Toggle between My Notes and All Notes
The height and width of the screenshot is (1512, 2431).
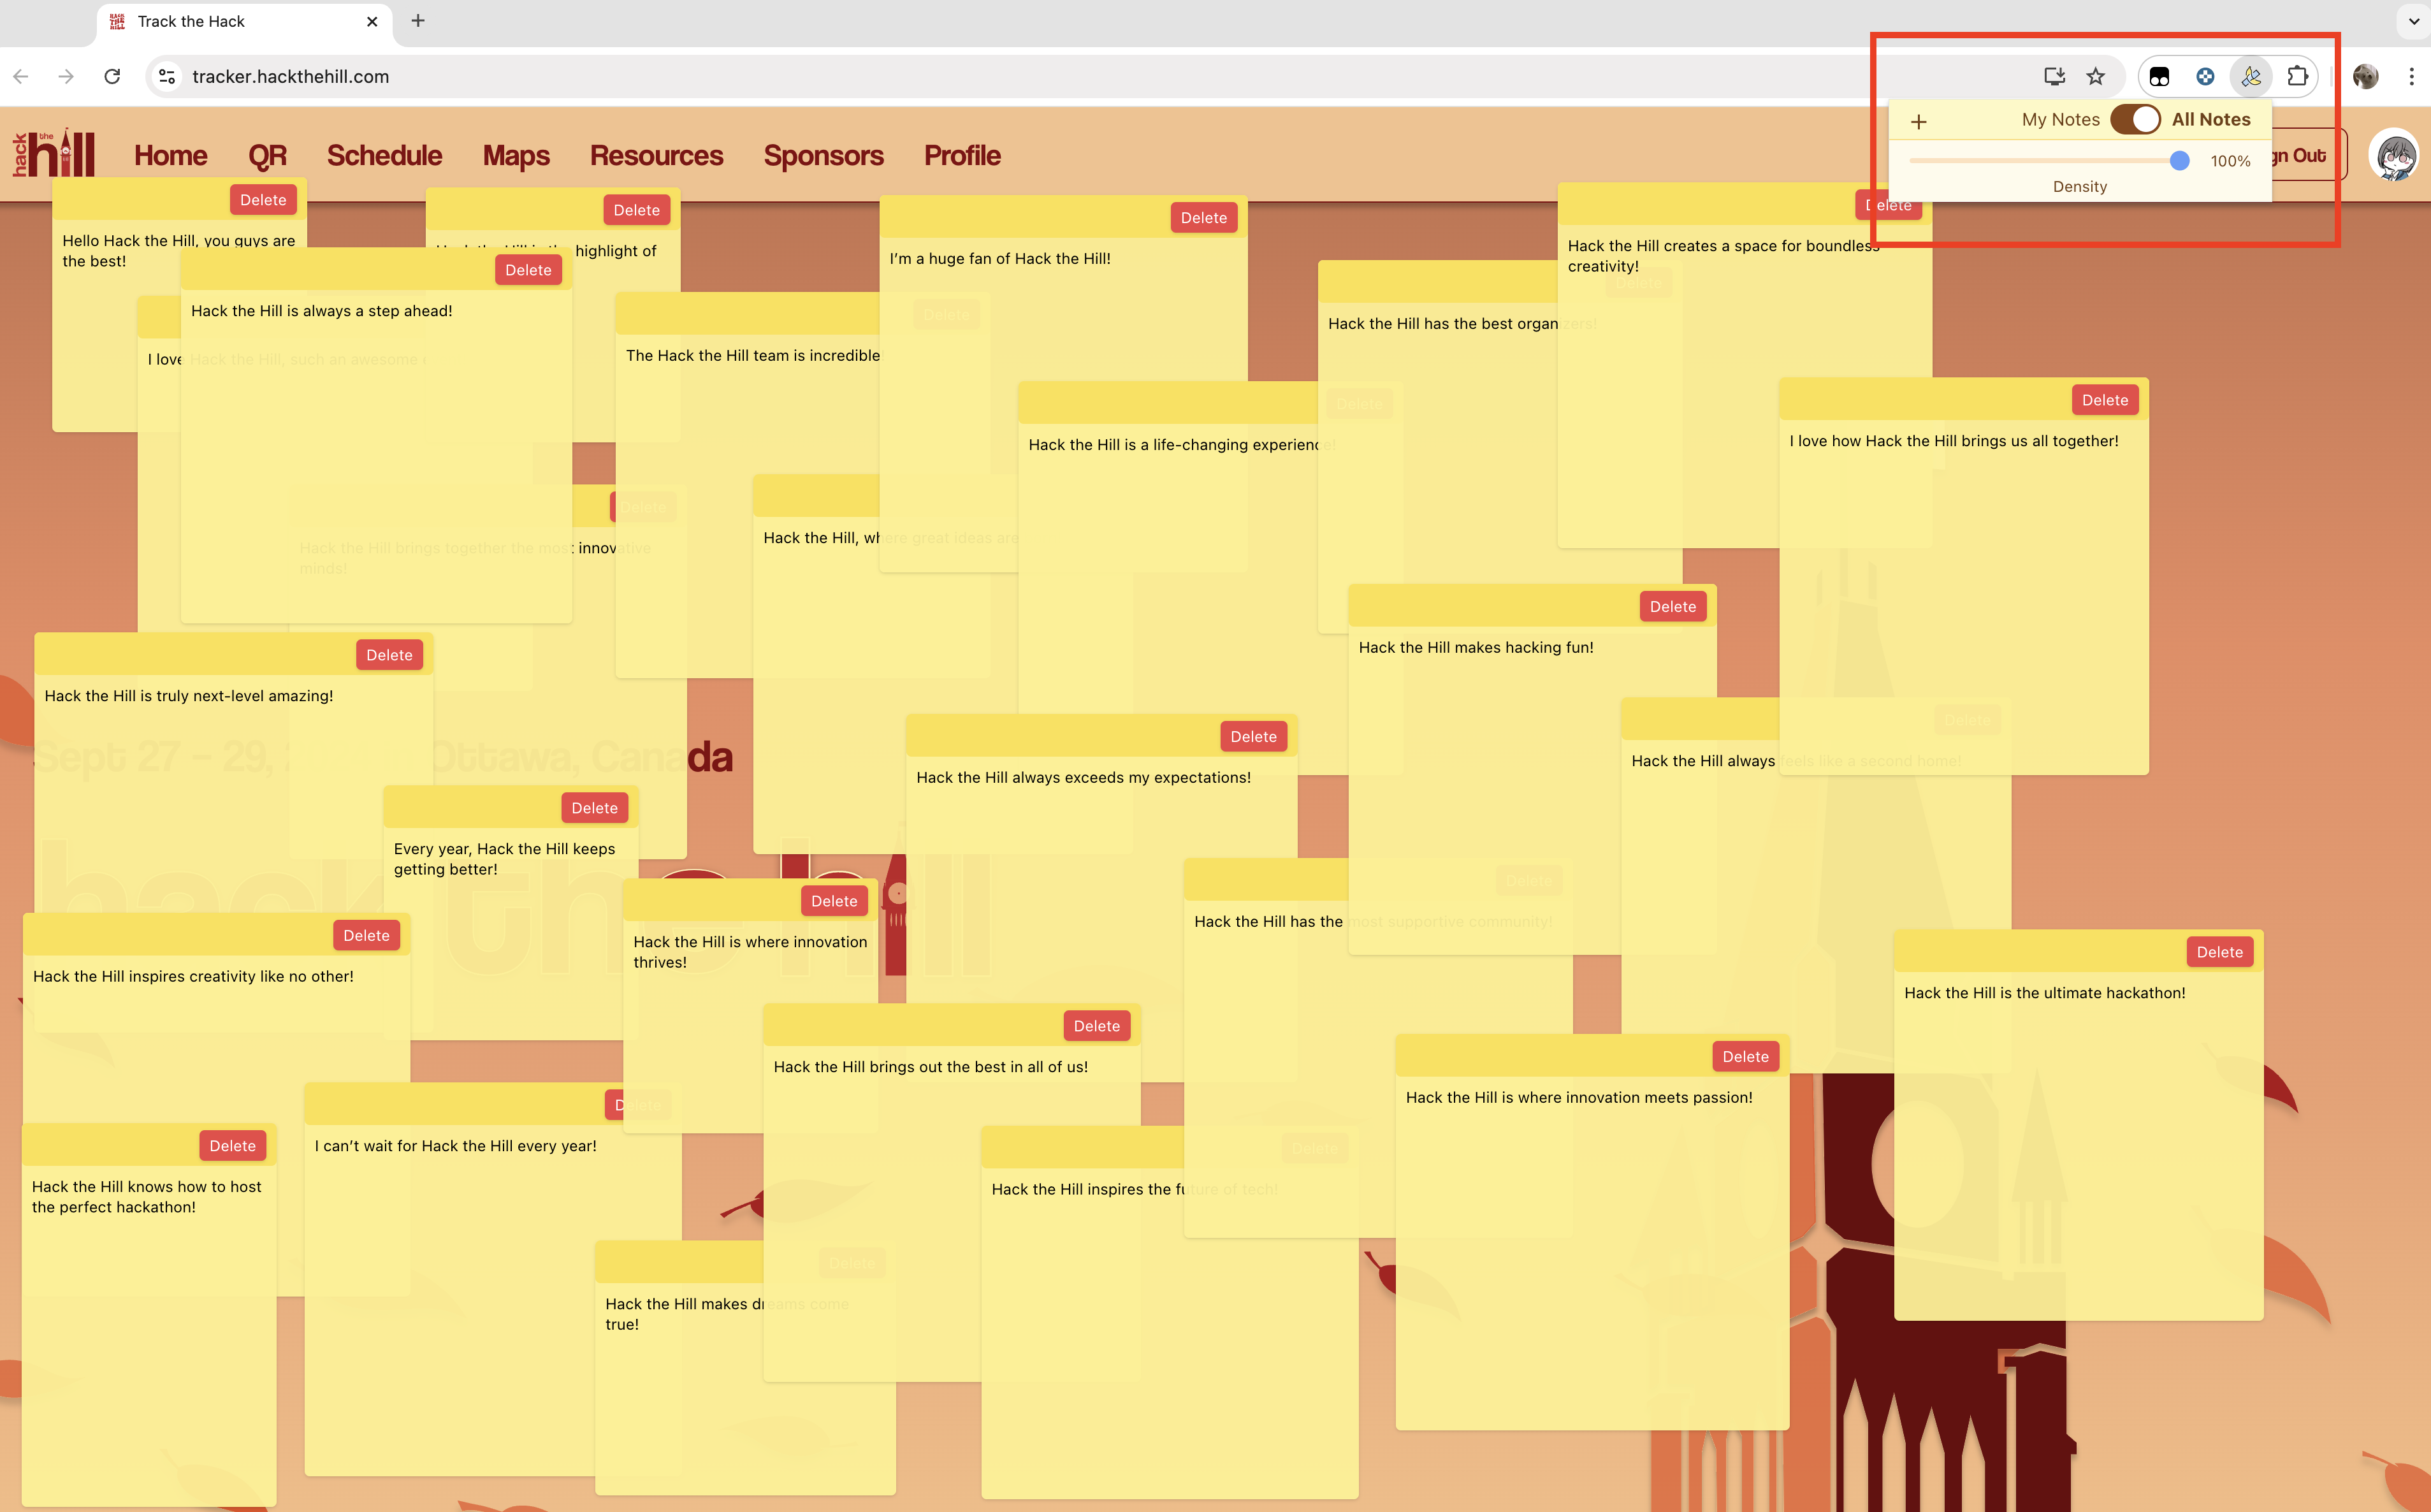[2135, 119]
